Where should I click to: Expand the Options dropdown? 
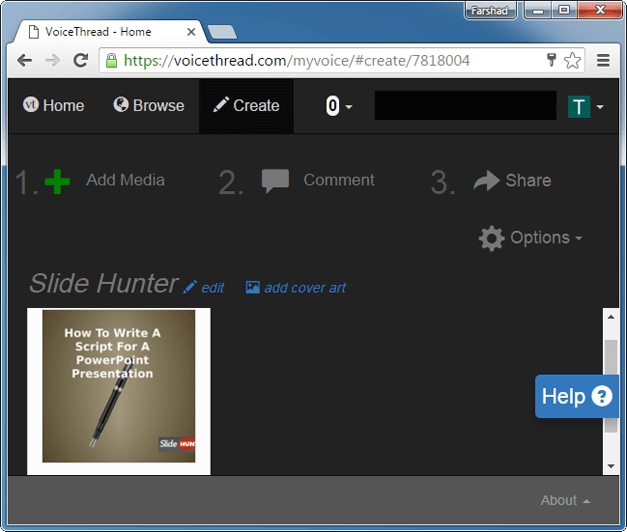(546, 238)
